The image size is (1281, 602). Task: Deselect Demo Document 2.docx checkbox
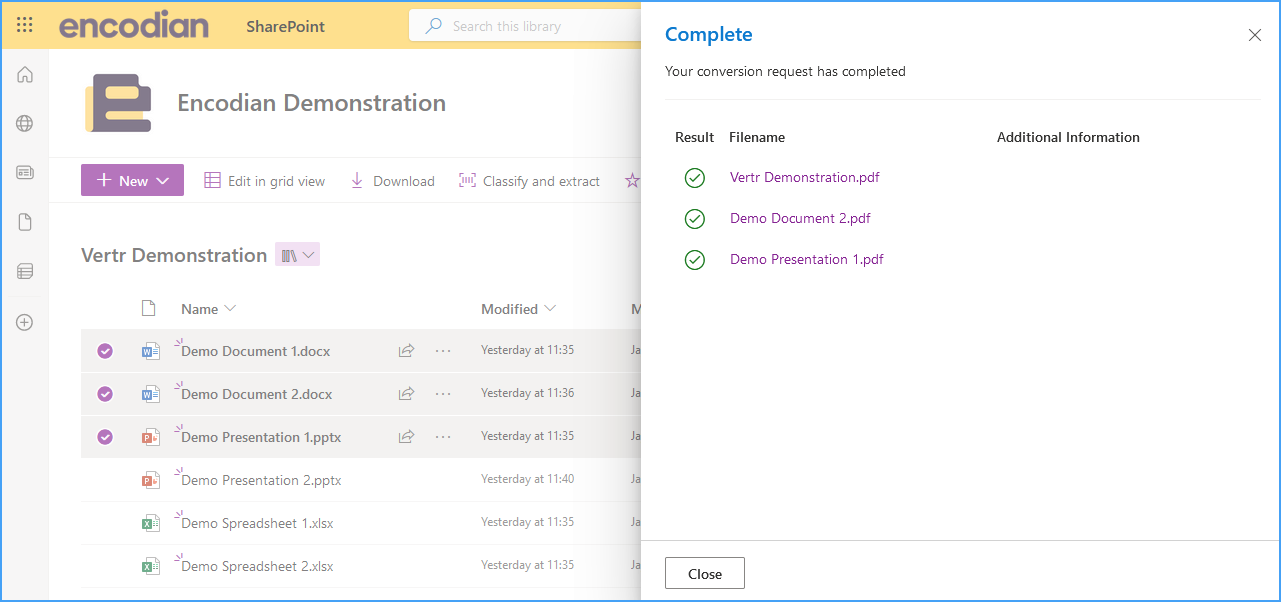105,394
